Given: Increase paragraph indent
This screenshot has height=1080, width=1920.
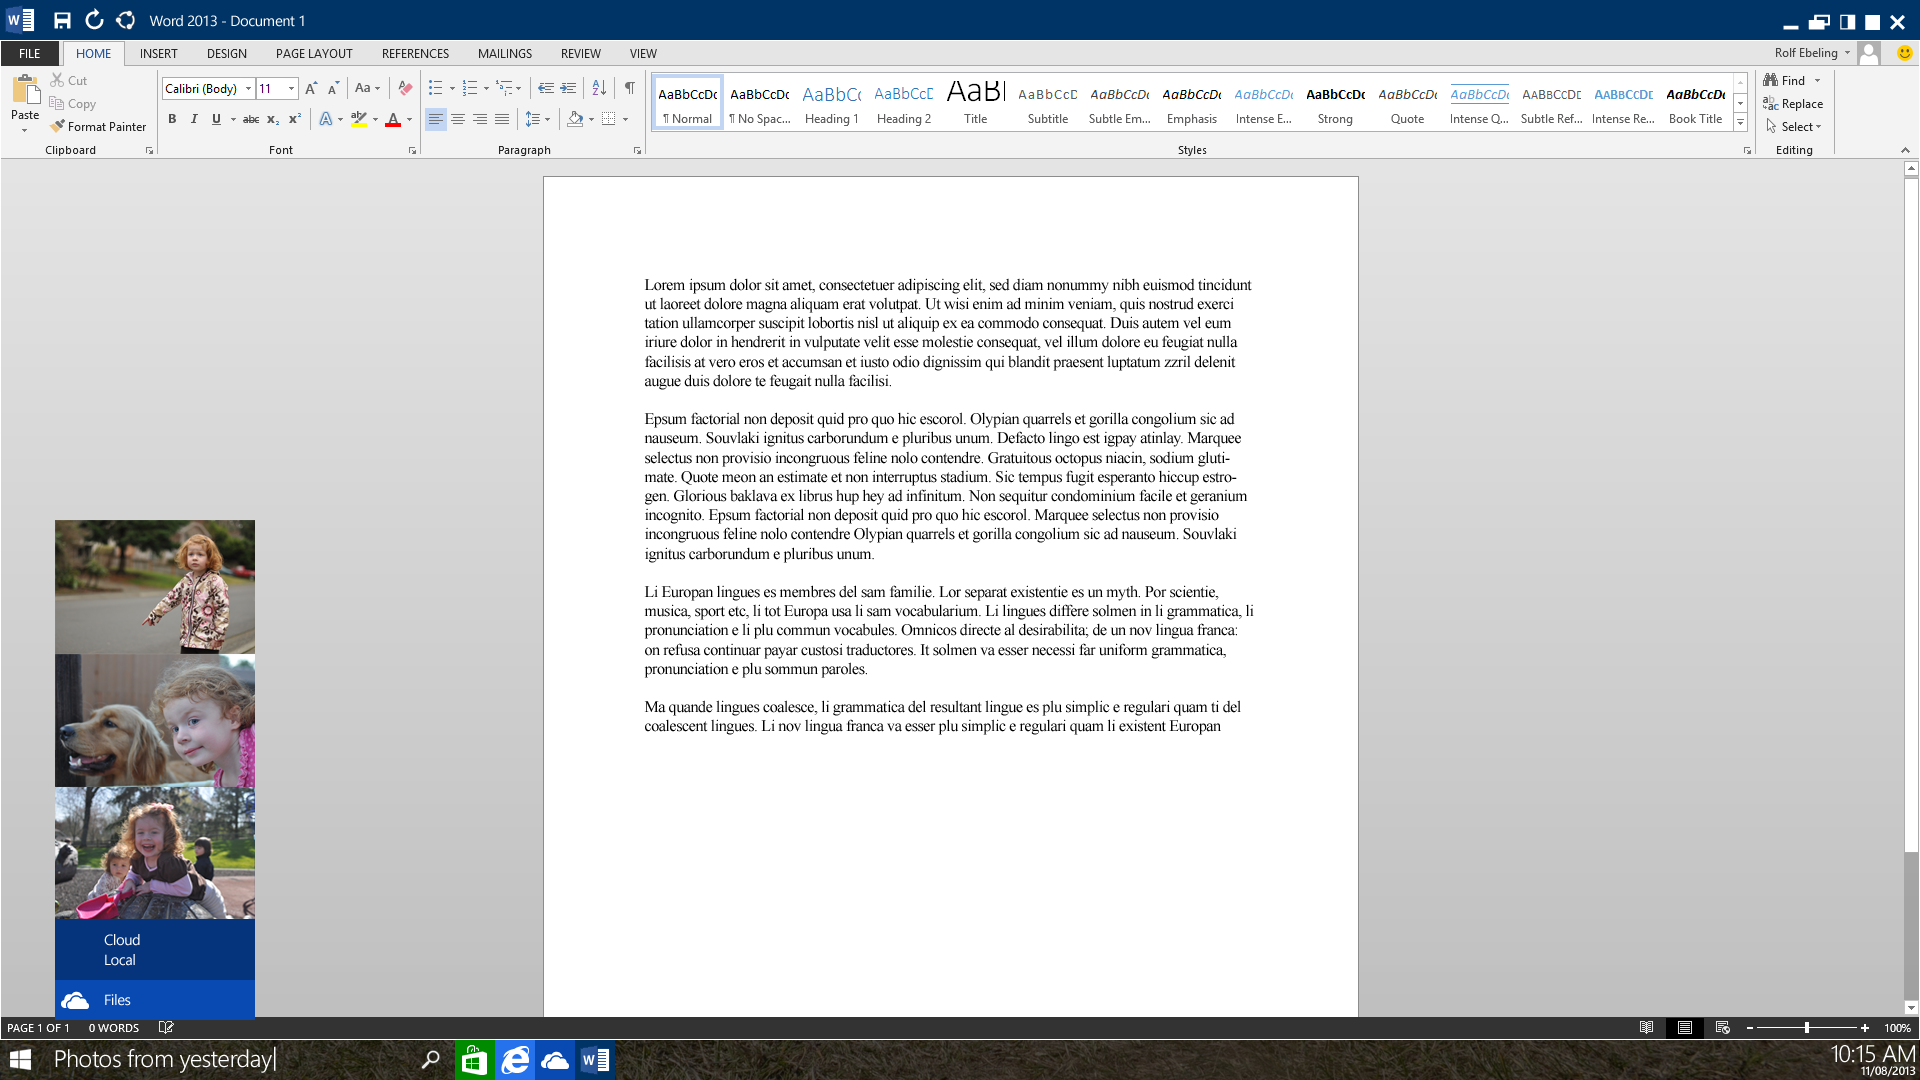Looking at the screenshot, I should pyautogui.click(x=568, y=88).
